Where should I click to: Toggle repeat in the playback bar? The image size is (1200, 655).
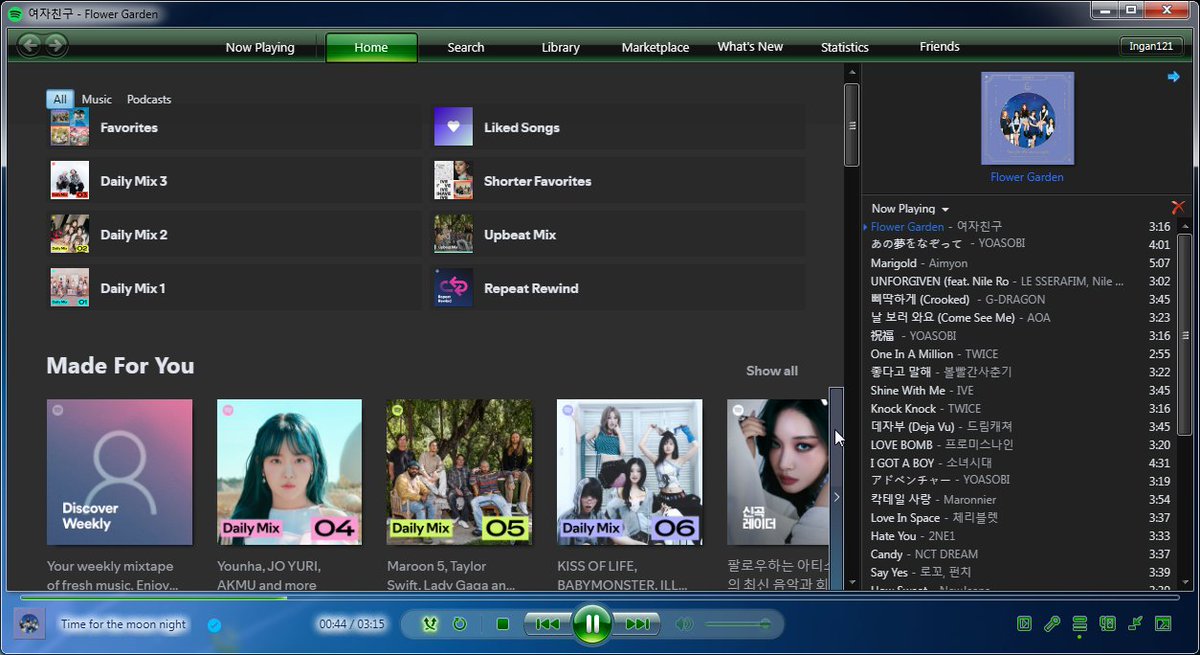coord(459,624)
